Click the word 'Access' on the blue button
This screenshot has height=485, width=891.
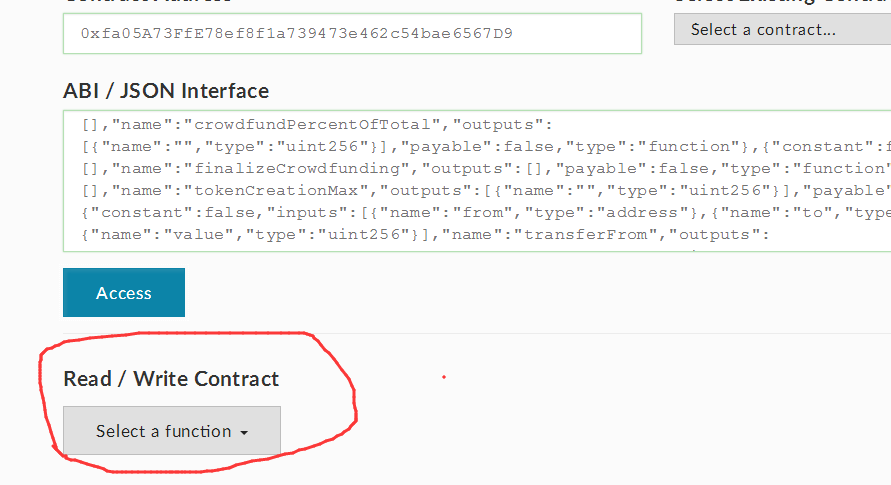click(x=124, y=293)
